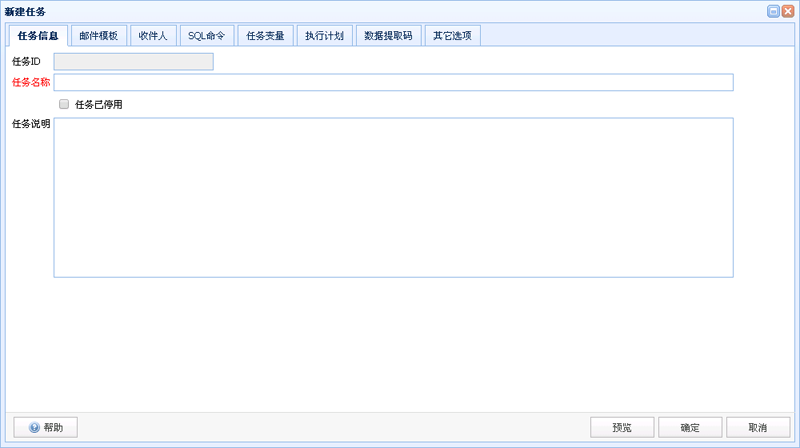This screenshot has height=448, width=800.
Task: Focus the 任务名称 text field
Action: point(393,82)
